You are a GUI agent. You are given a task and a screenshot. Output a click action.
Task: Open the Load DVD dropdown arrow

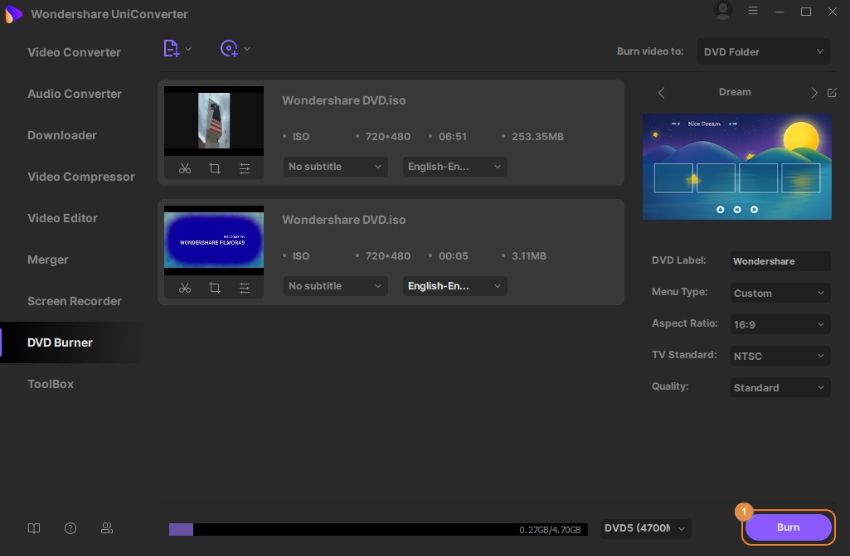[x=247, y=49]
